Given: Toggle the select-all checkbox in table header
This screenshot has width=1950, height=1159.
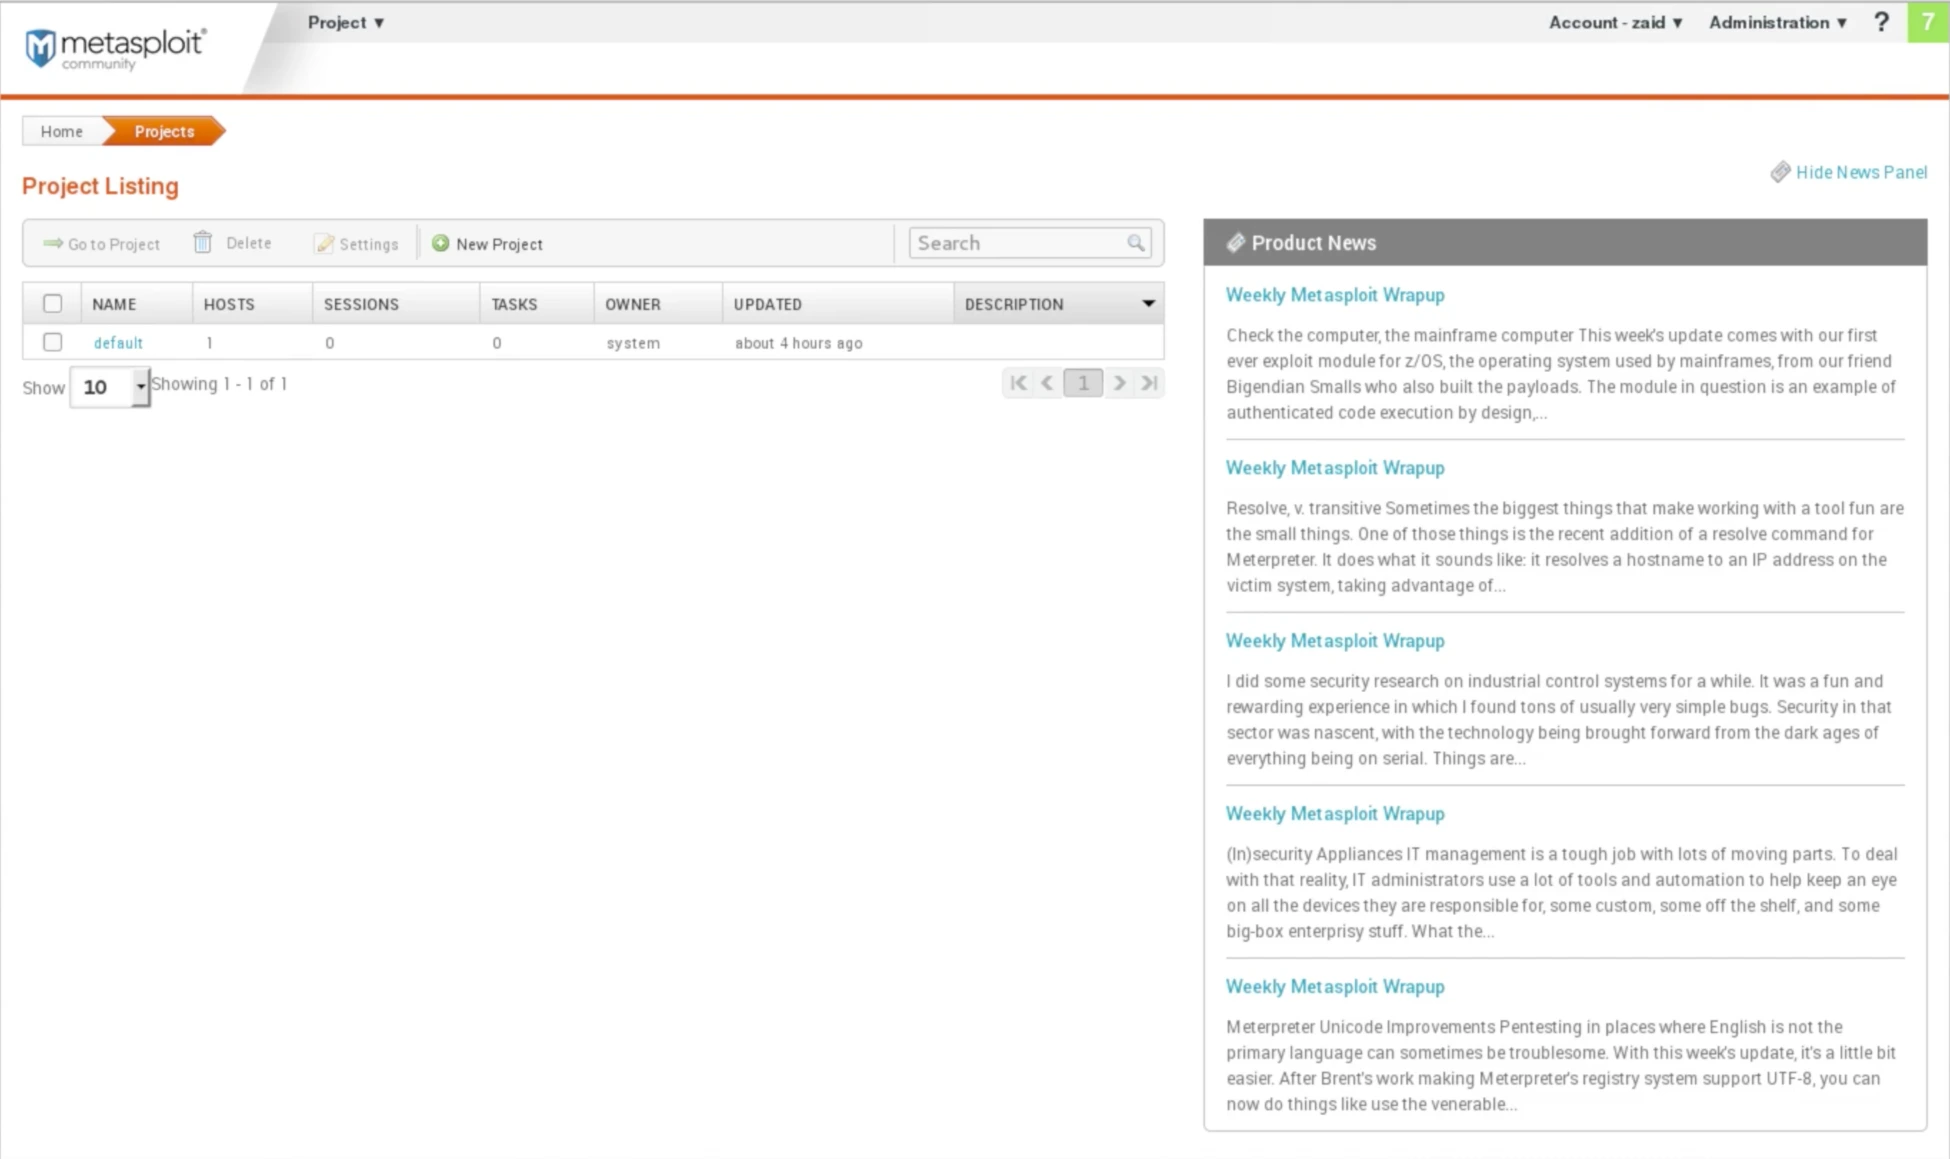Looking at the screenshot, I should click(53, 303).
